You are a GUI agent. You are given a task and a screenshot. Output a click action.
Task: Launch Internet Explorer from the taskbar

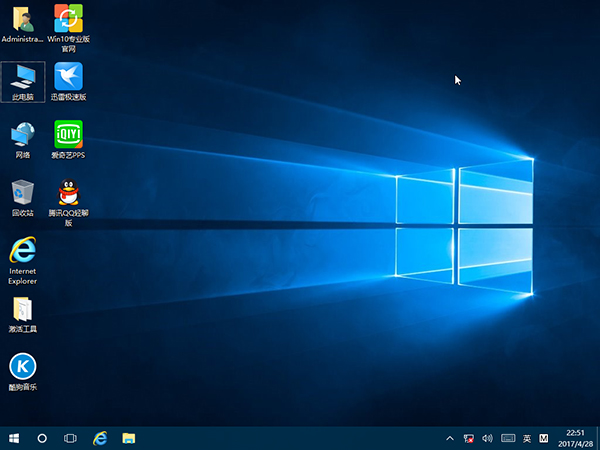tap(100, 438)
